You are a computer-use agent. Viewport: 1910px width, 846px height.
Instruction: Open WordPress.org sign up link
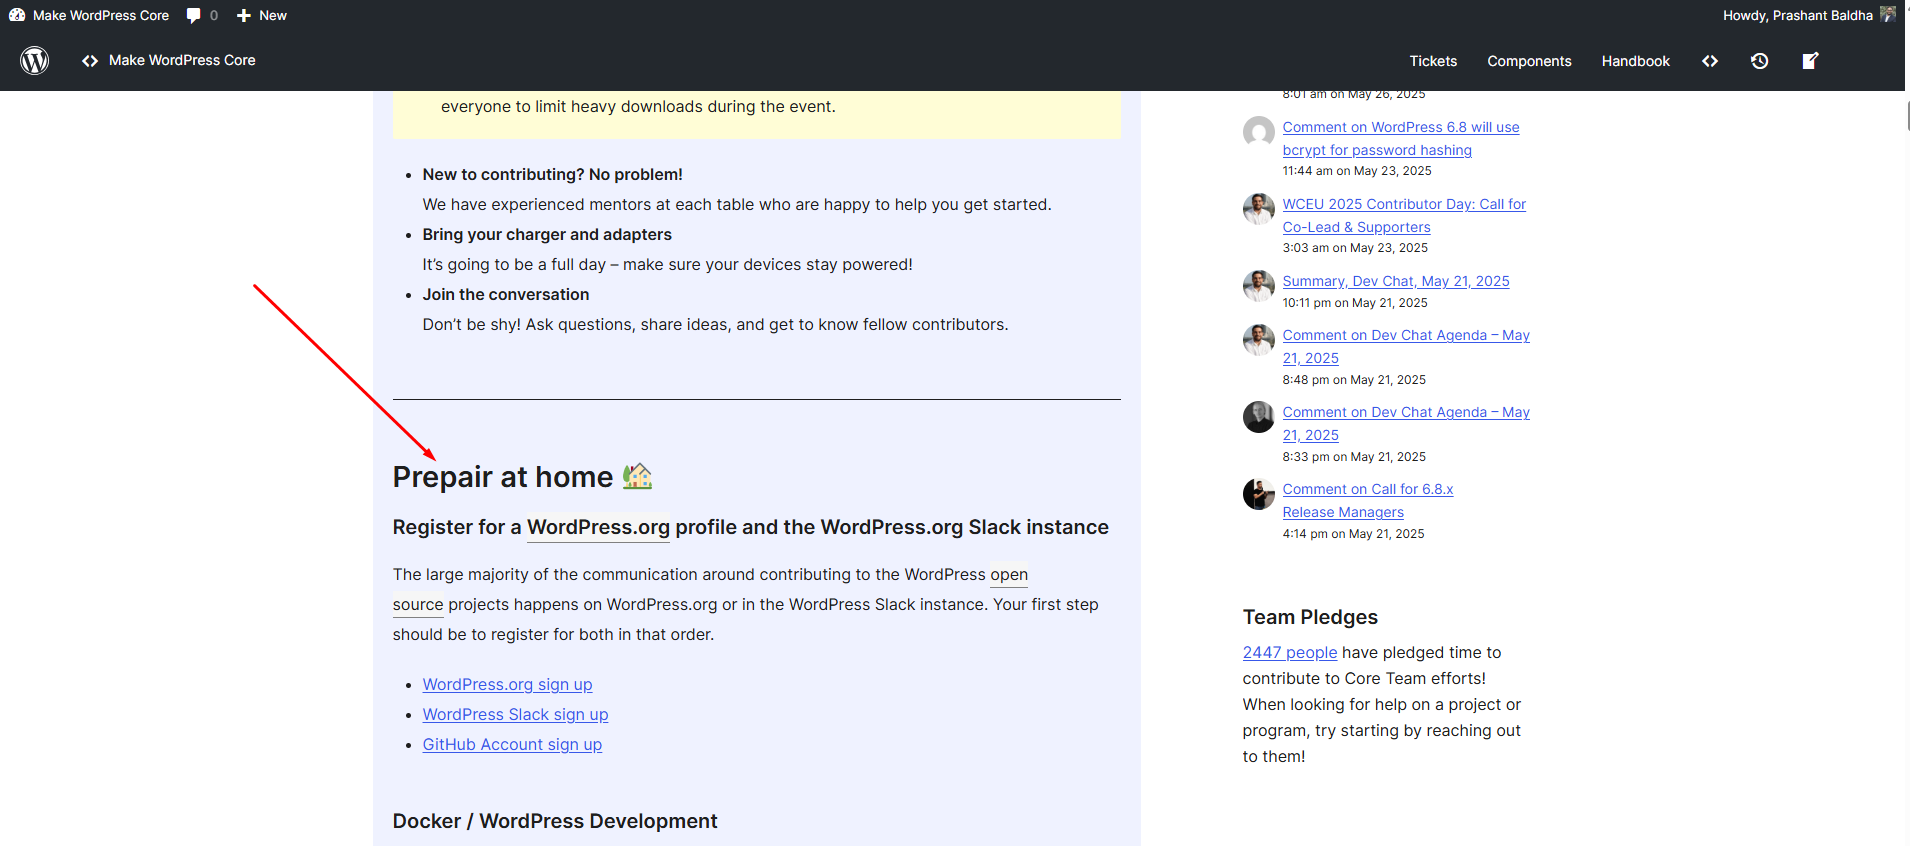tap(507, 684)
